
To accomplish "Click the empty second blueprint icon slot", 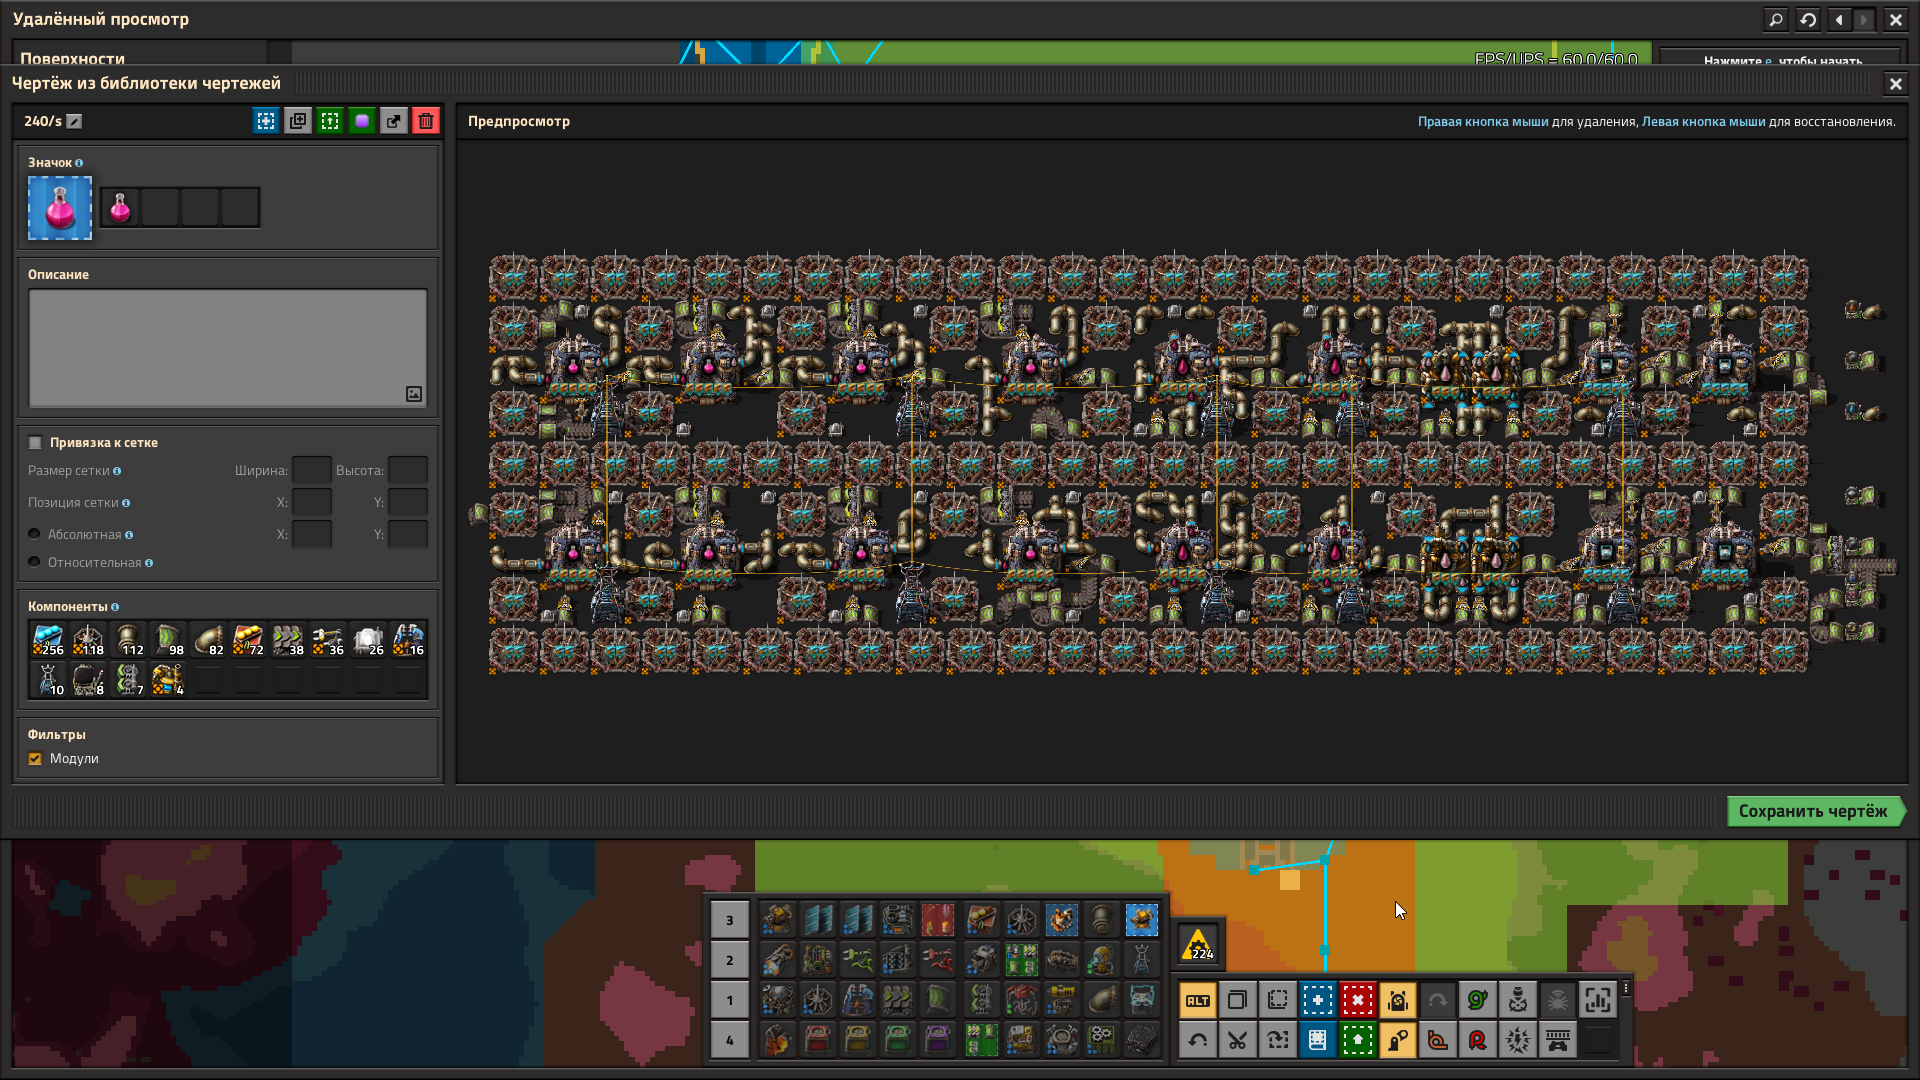I will 160,208.
